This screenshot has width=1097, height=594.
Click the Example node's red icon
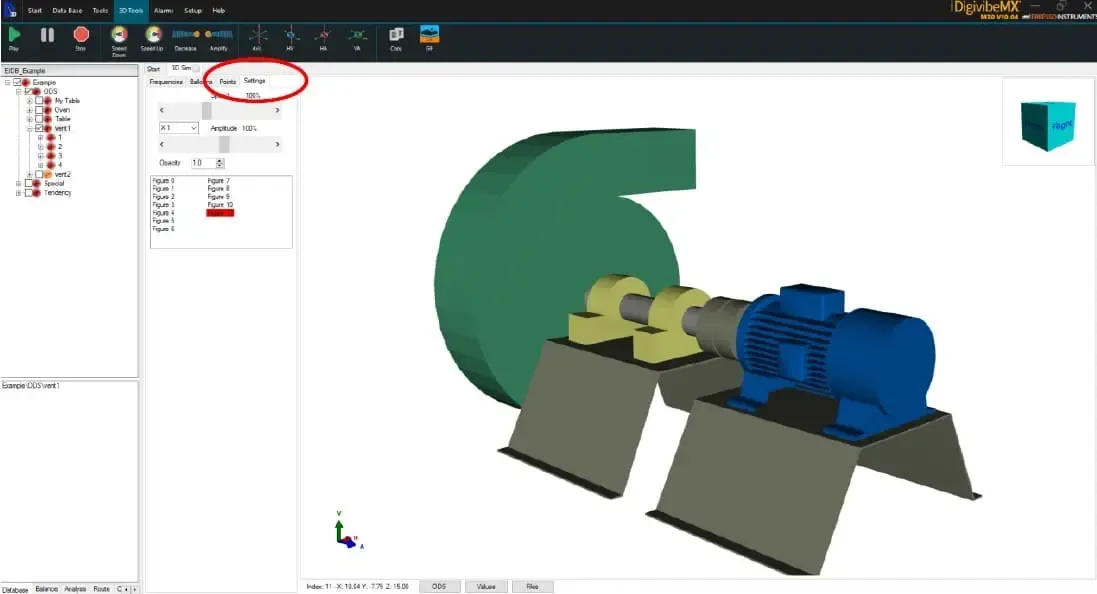26,83
